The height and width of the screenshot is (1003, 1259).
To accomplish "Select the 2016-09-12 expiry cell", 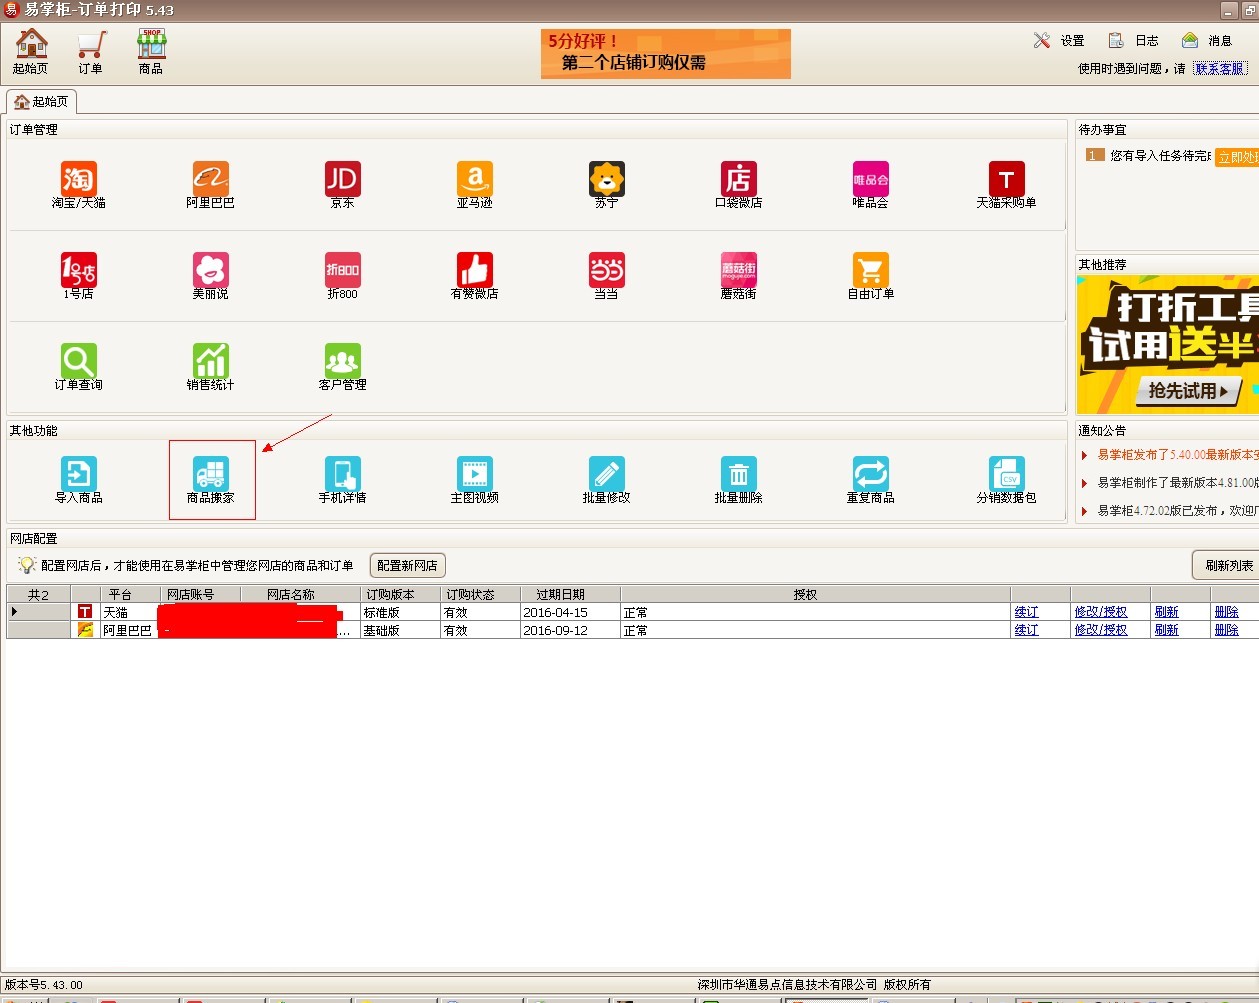I will 570,630.
